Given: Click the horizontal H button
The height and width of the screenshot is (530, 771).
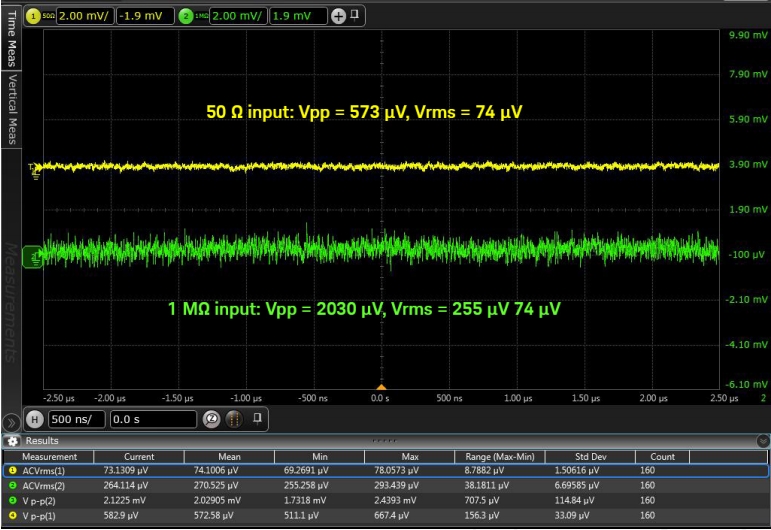Looking at the screenshot, I should click(36, 418).
